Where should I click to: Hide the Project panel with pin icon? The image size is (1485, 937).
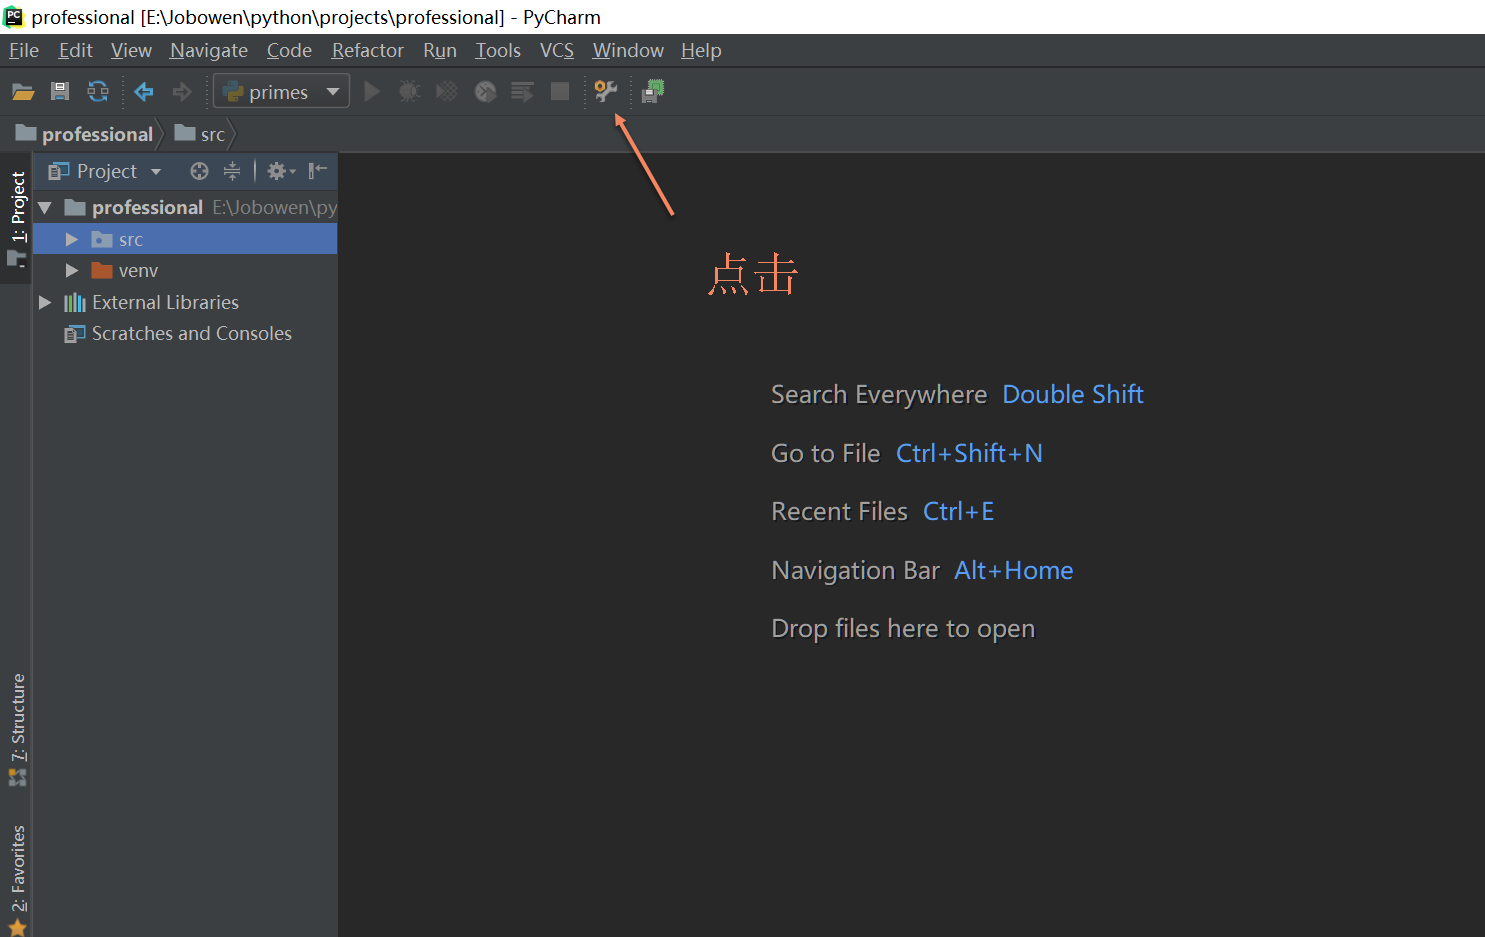(317, 171)
